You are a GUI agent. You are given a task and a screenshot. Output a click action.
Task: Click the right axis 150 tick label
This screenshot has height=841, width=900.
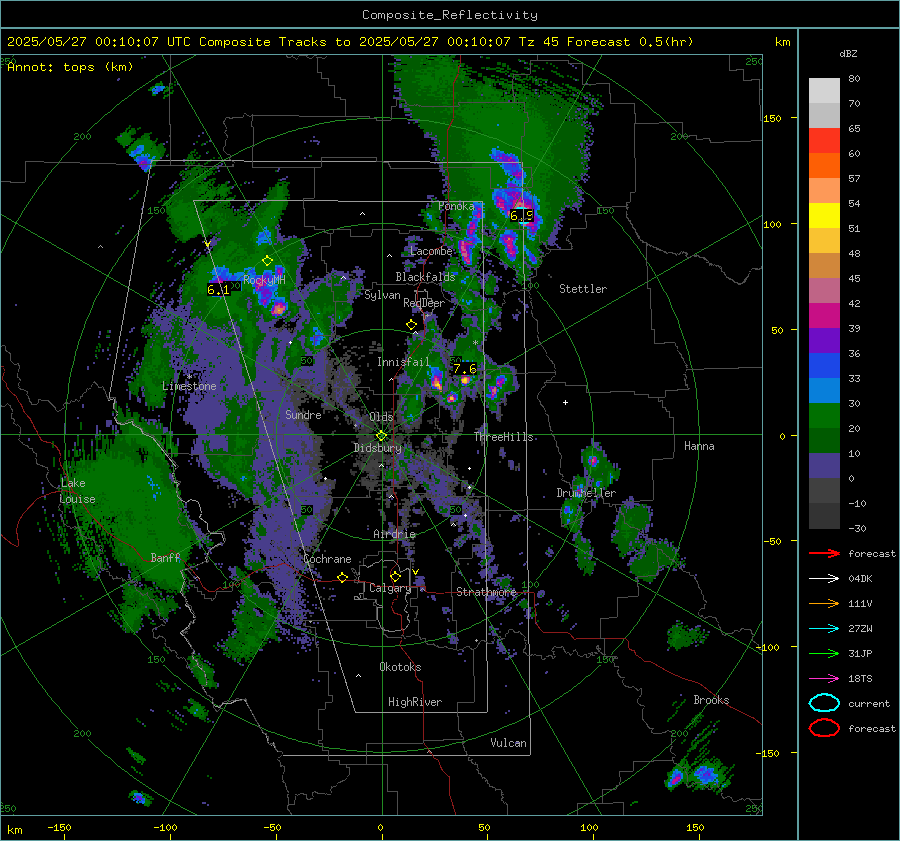(772, 118)
